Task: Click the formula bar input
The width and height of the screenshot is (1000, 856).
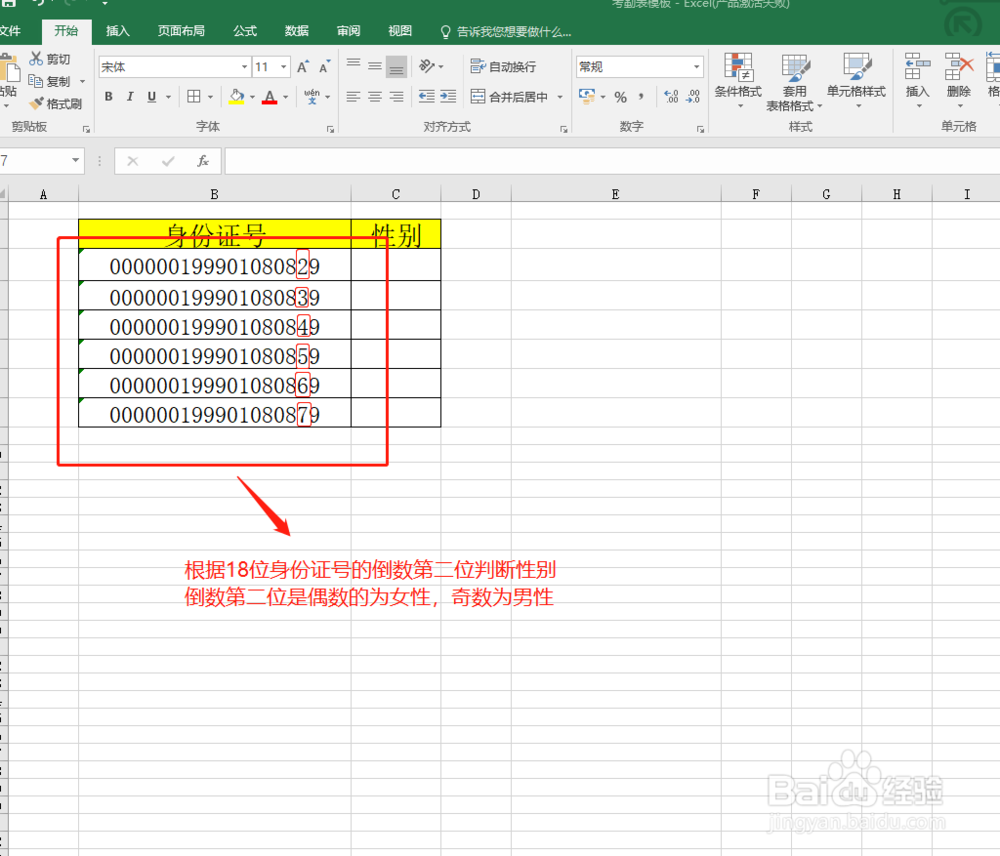Action: pos(612,161)
